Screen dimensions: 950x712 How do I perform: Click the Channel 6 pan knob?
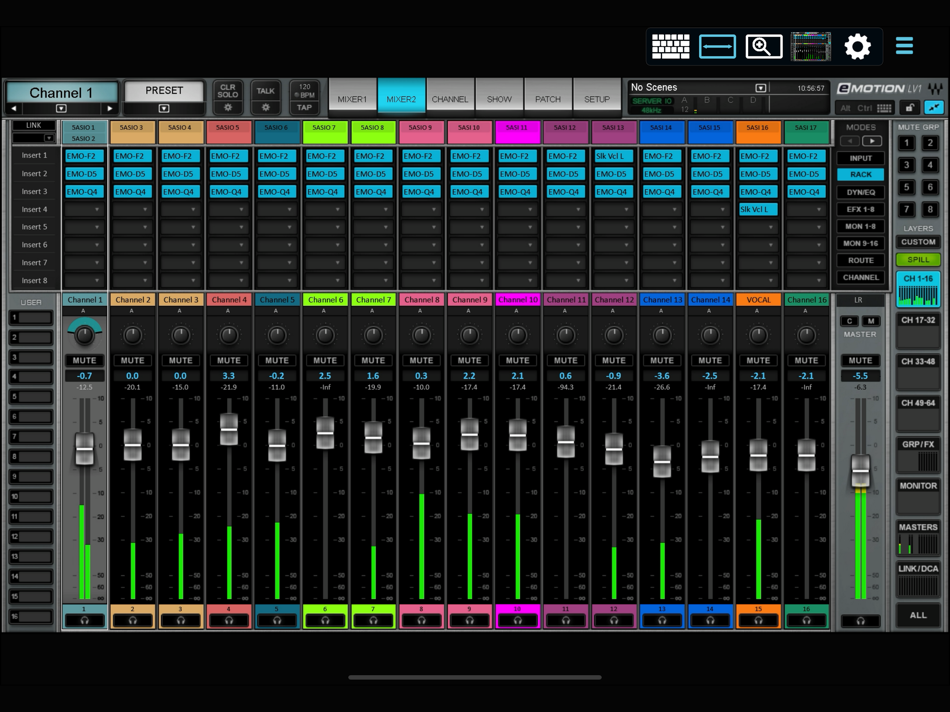[x=325, y=335]
